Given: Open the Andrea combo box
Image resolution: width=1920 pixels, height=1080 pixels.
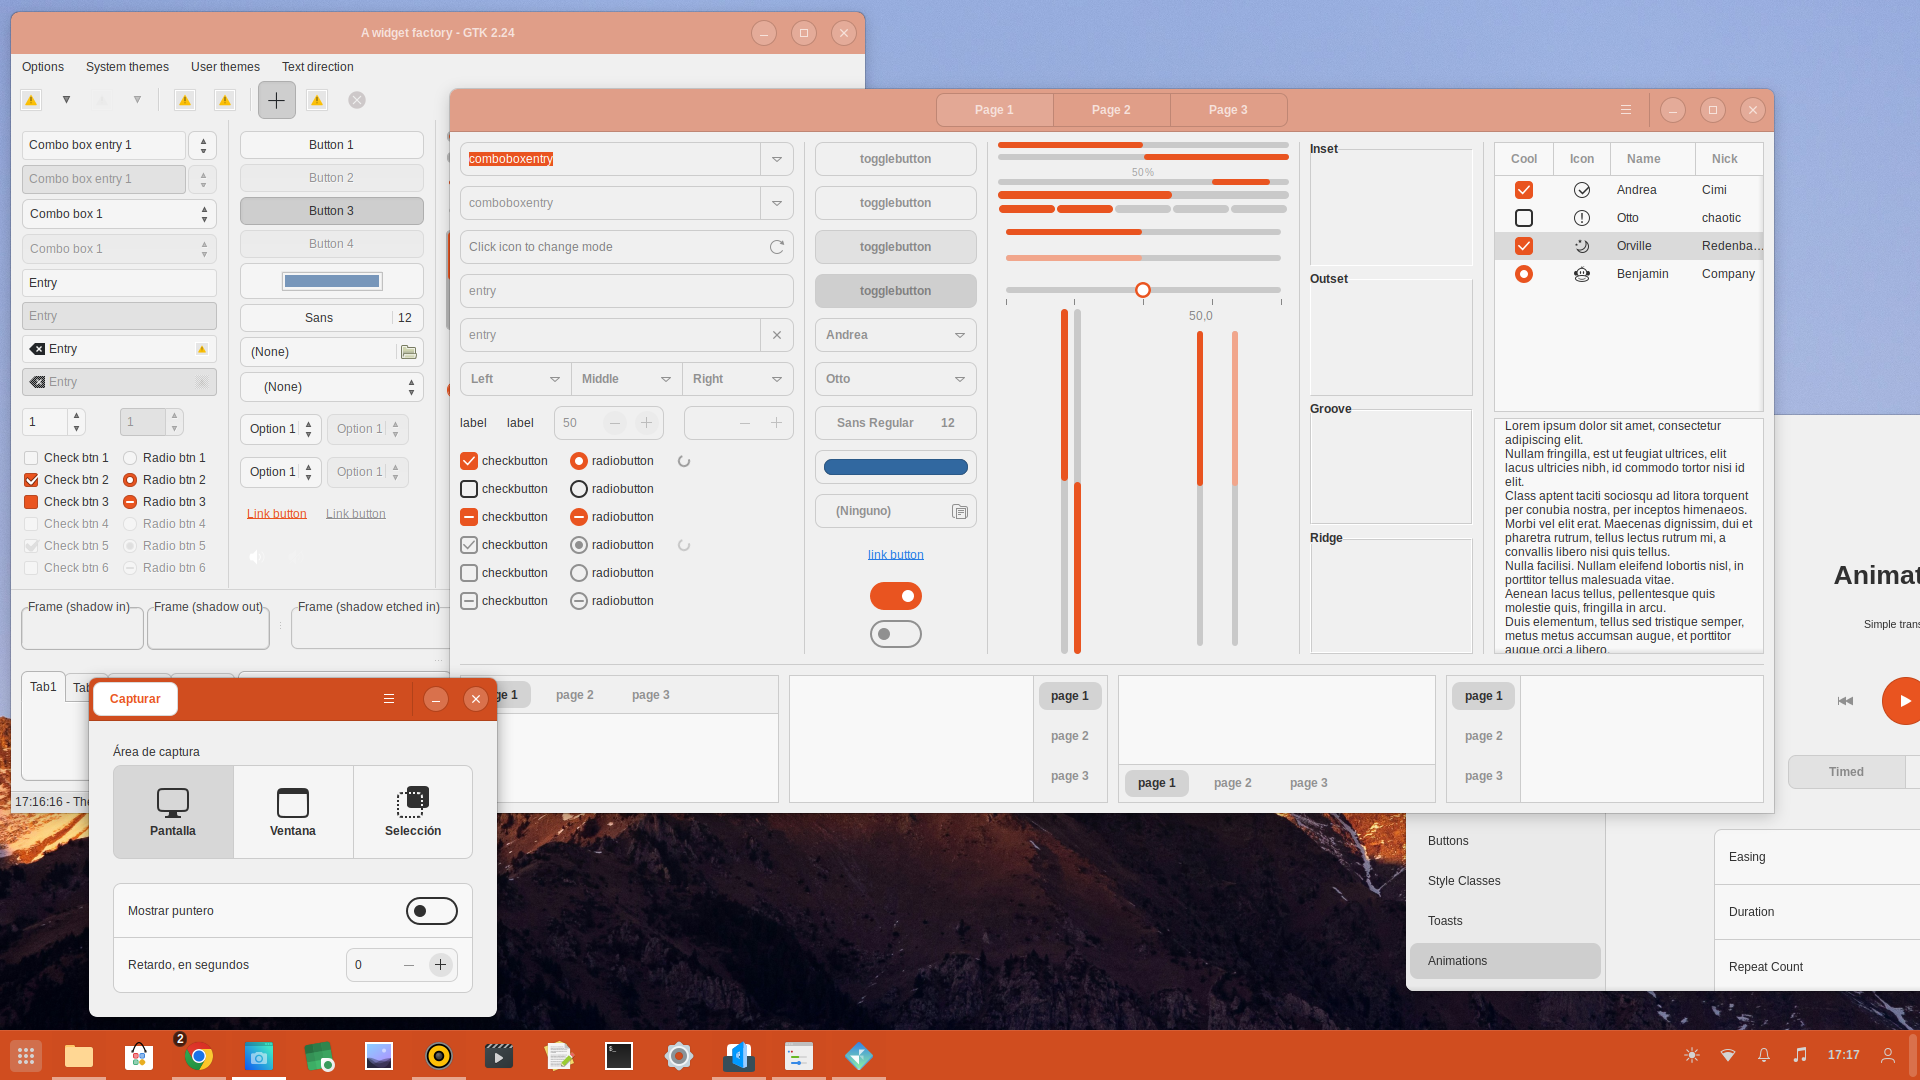Looking at the screenshot, I should click(896, 335).
